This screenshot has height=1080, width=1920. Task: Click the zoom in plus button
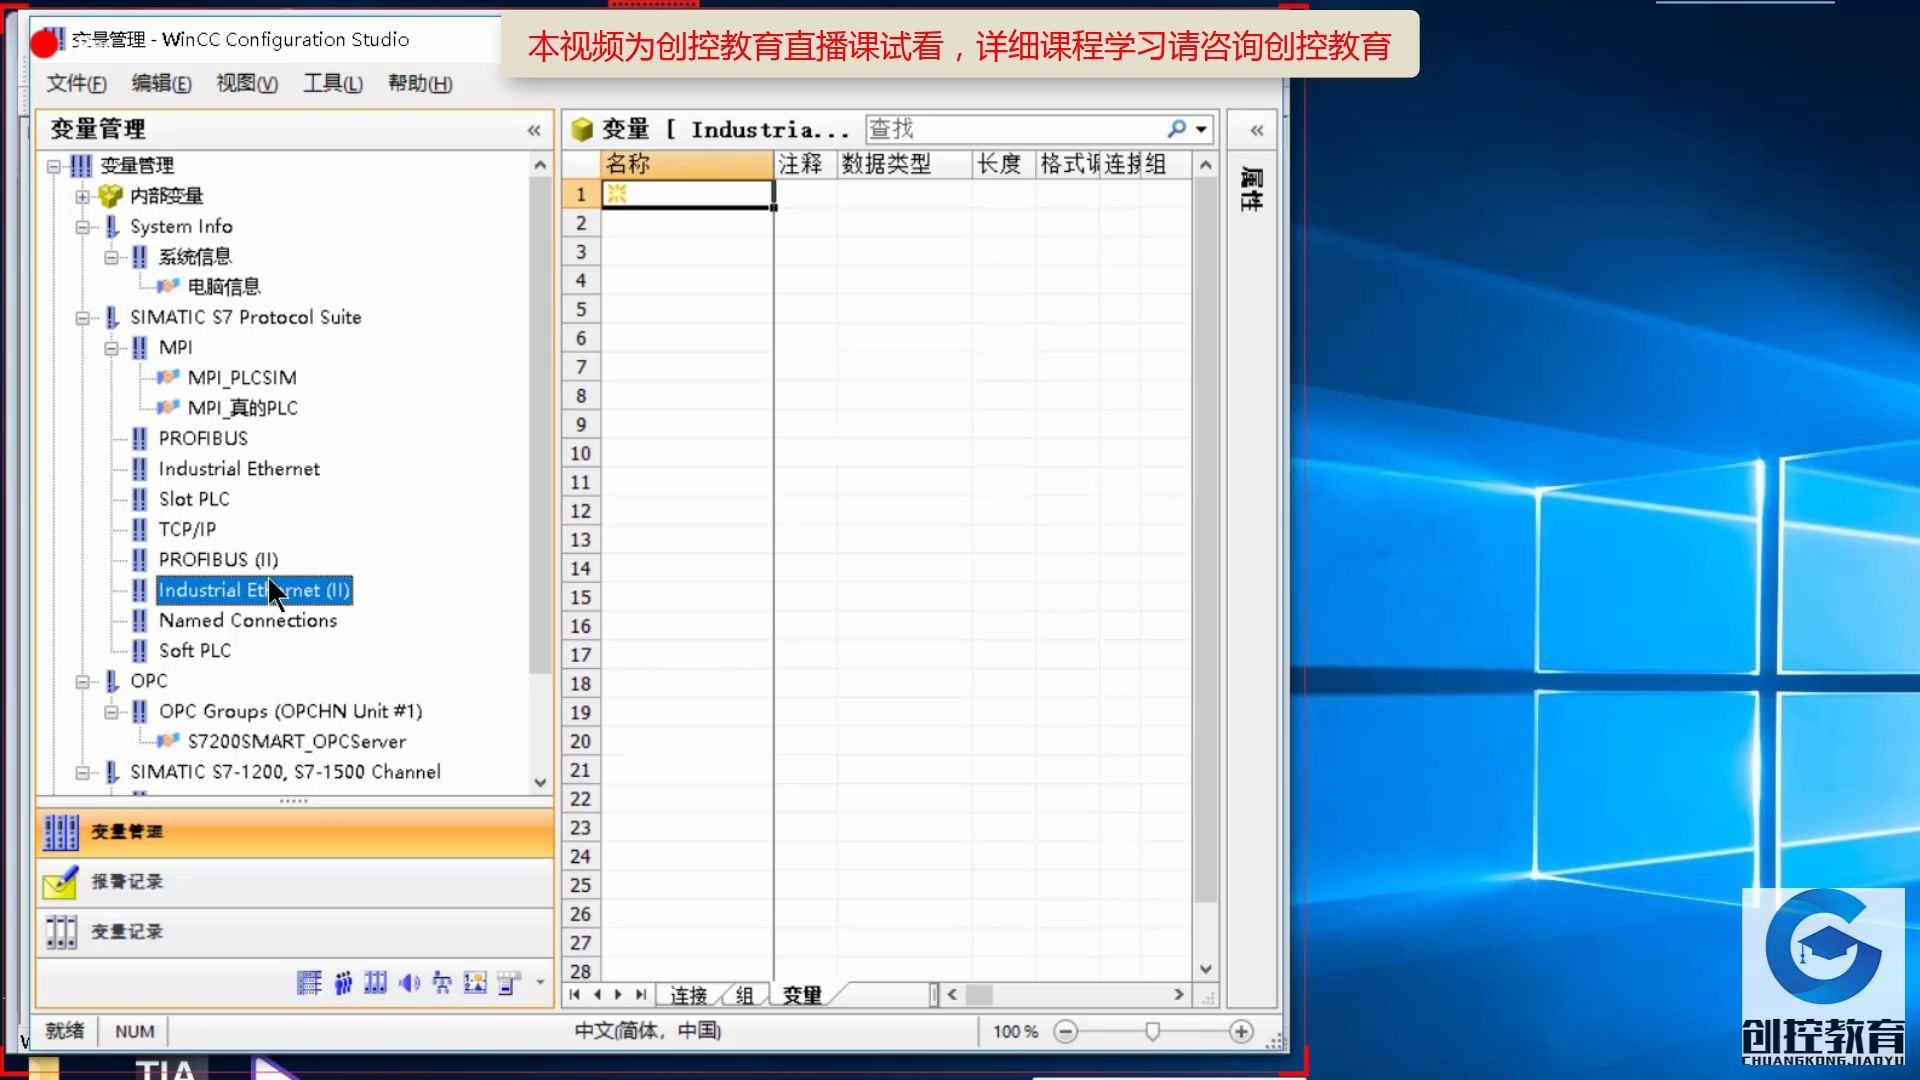coord(1241,1031)
